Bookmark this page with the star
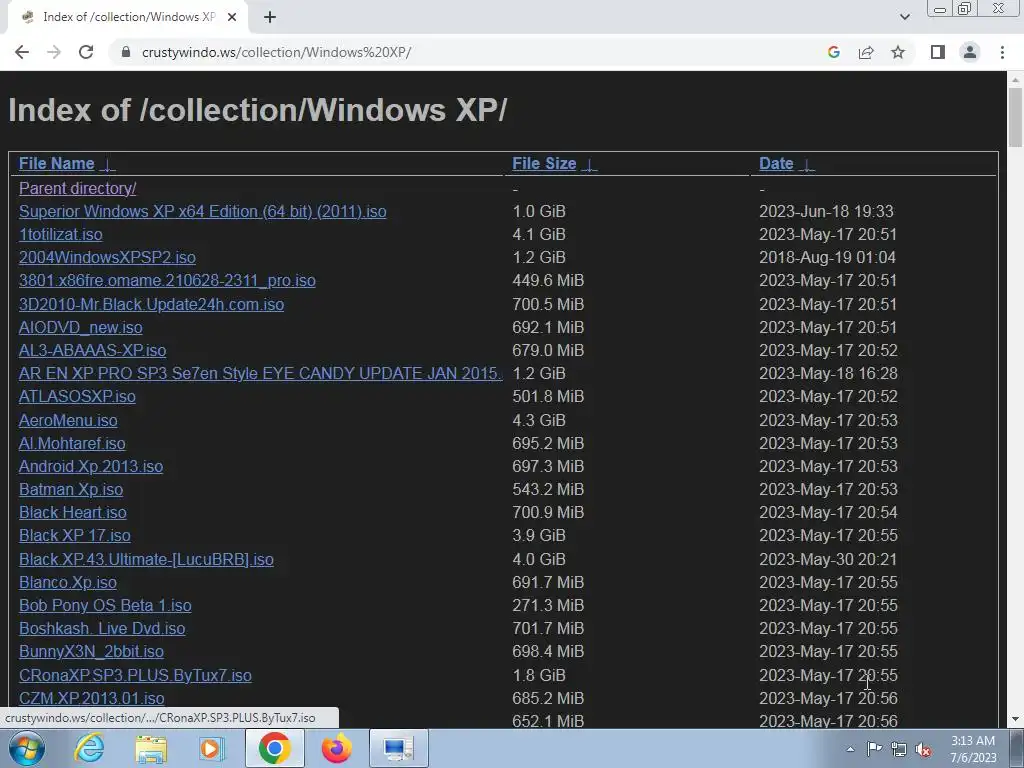 tap(898, 52)
